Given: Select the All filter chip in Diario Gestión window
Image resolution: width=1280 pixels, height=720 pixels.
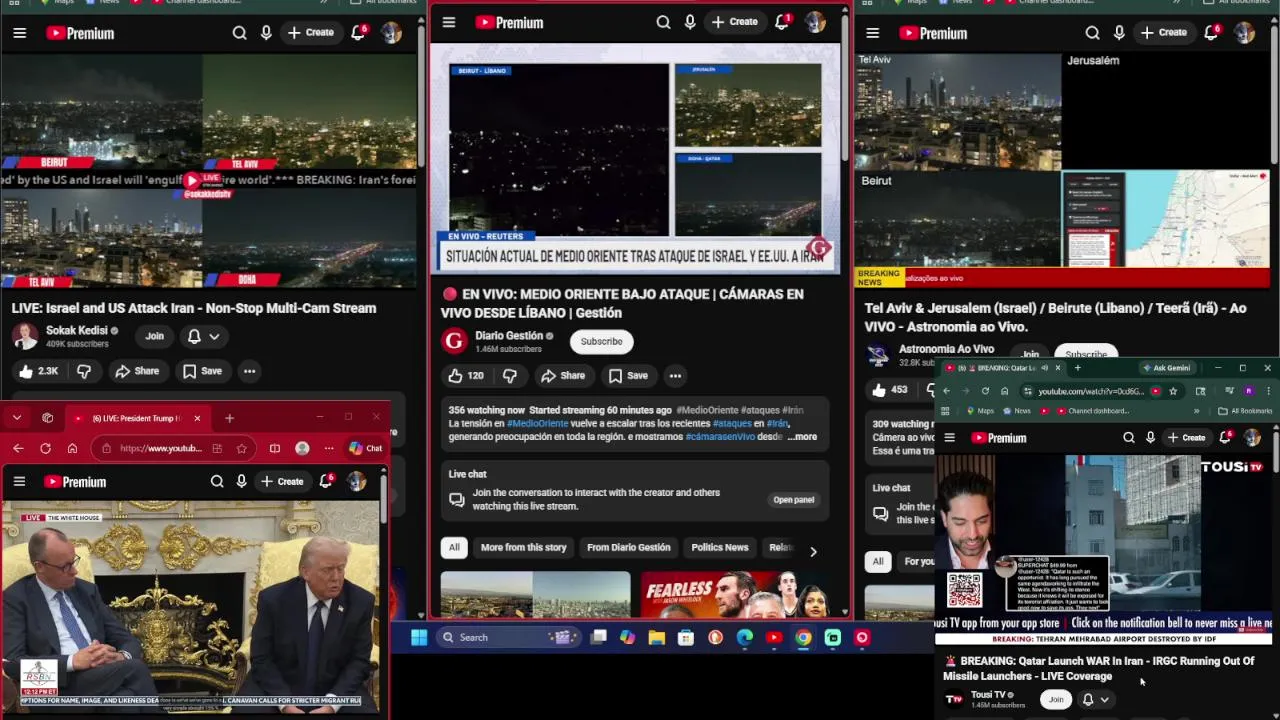Looking at the screenshot, I should click(454, 548).
